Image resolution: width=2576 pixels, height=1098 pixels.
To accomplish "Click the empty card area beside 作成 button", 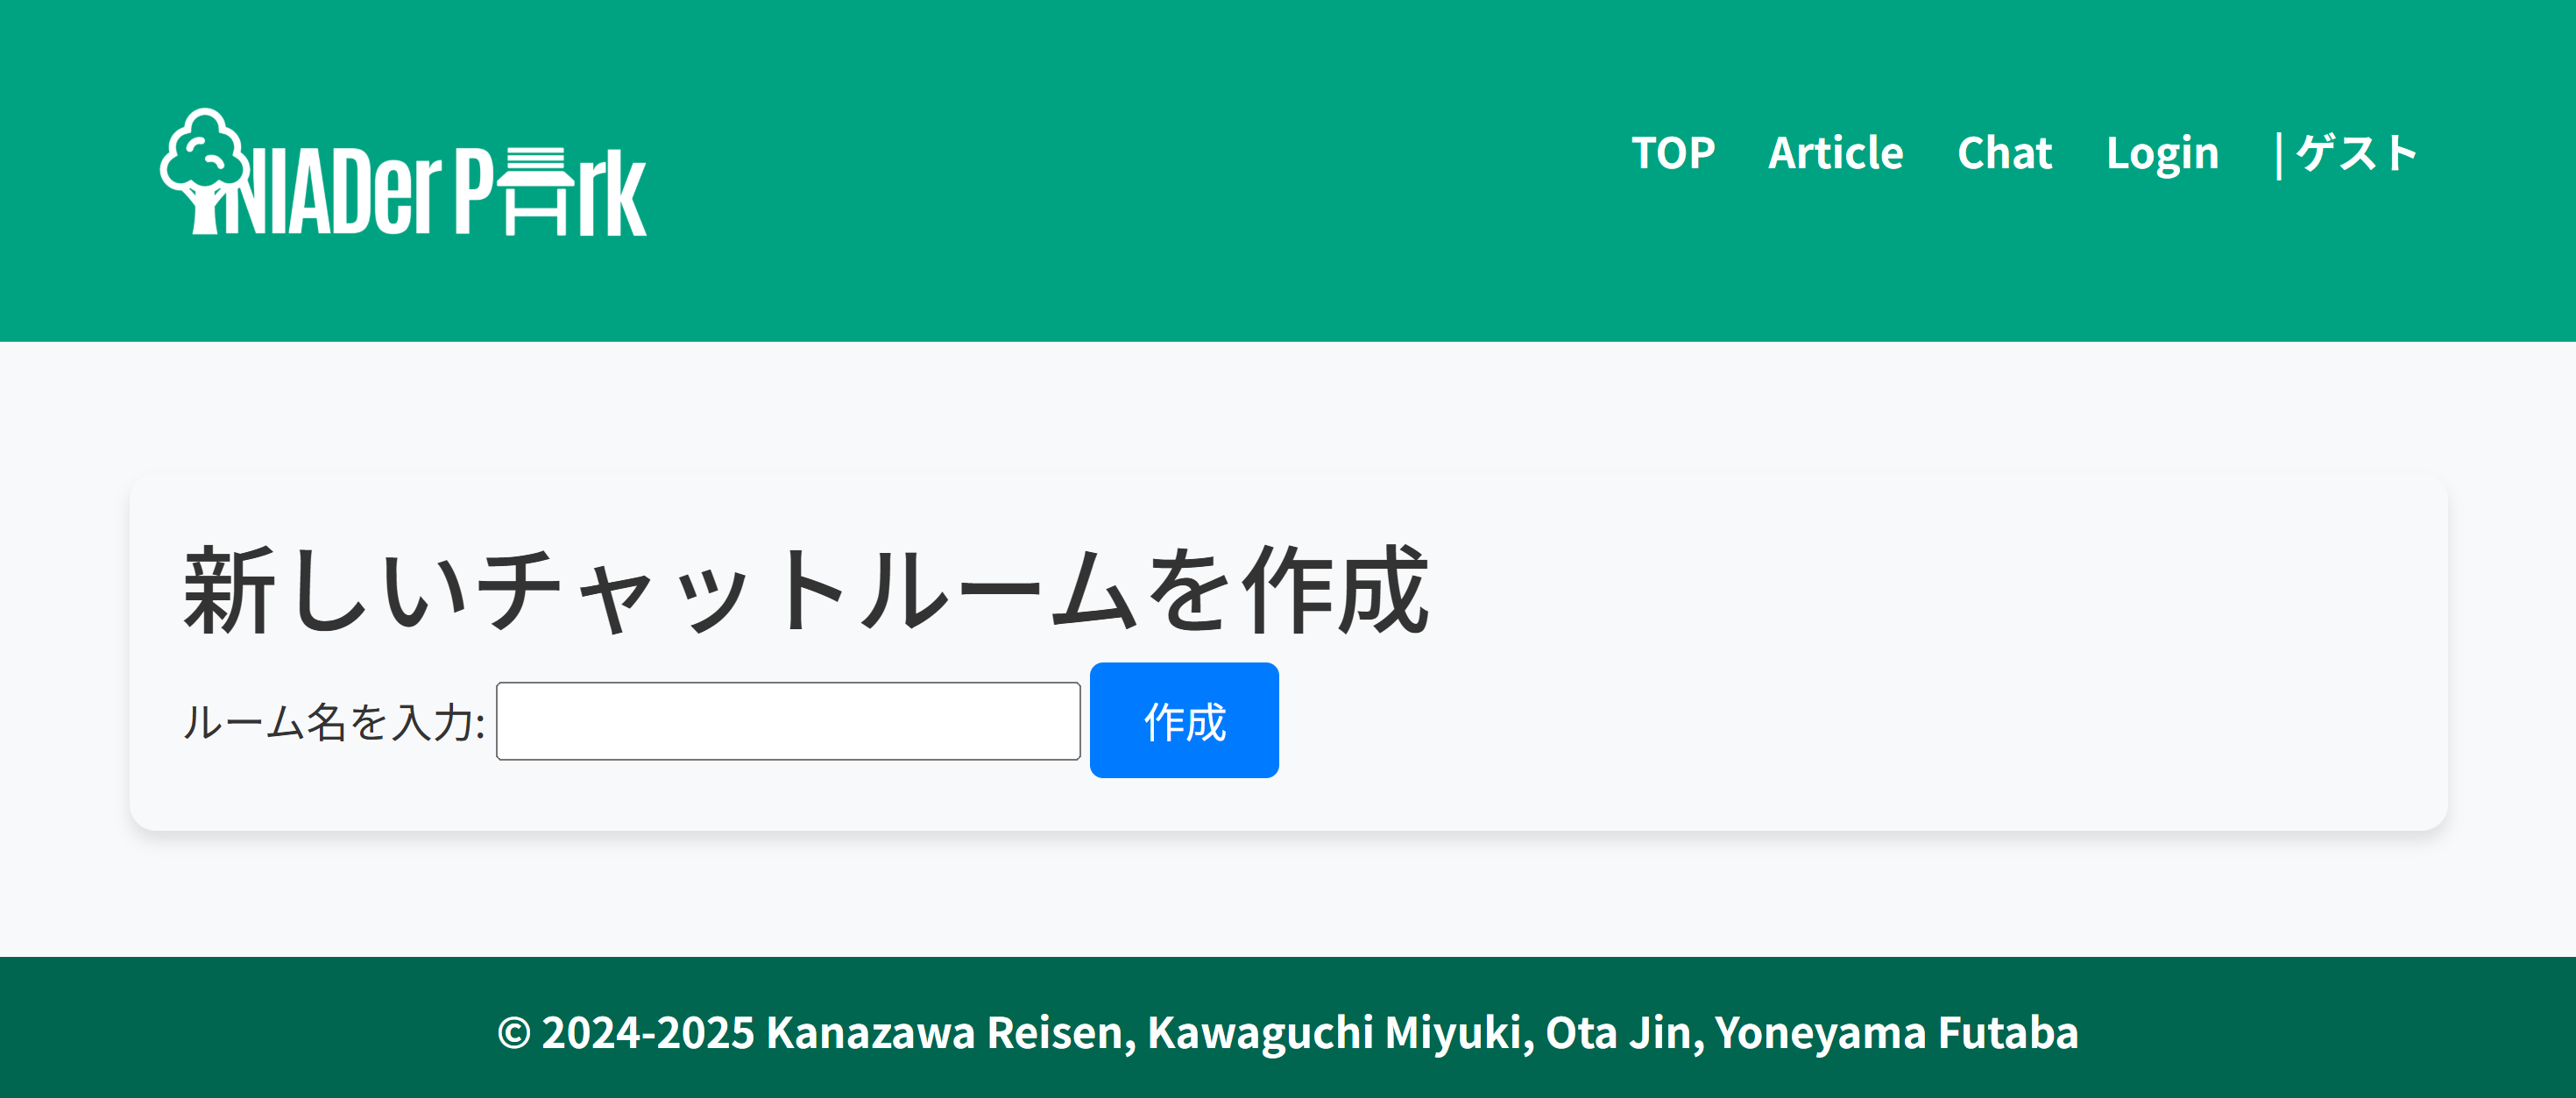I will point(1860,720).
